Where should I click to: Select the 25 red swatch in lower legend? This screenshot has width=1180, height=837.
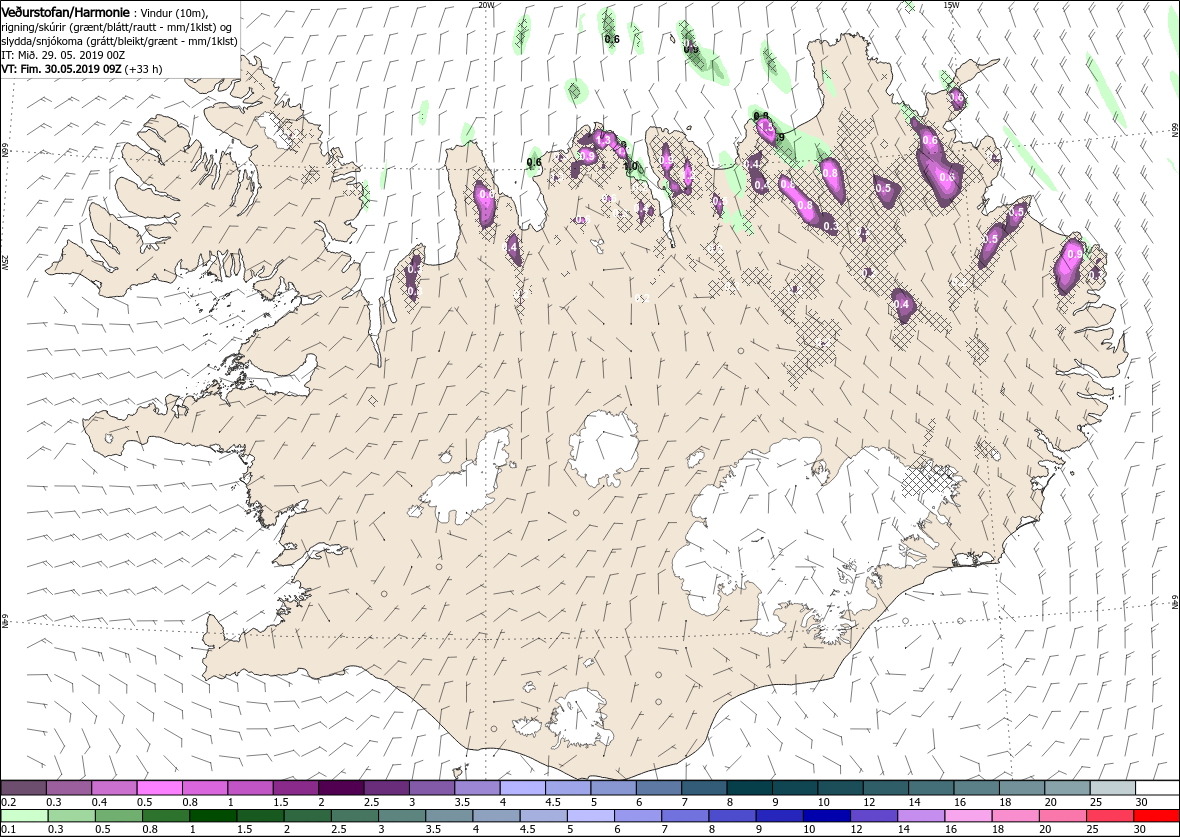pyautogui.click(x=1109, y=816)
